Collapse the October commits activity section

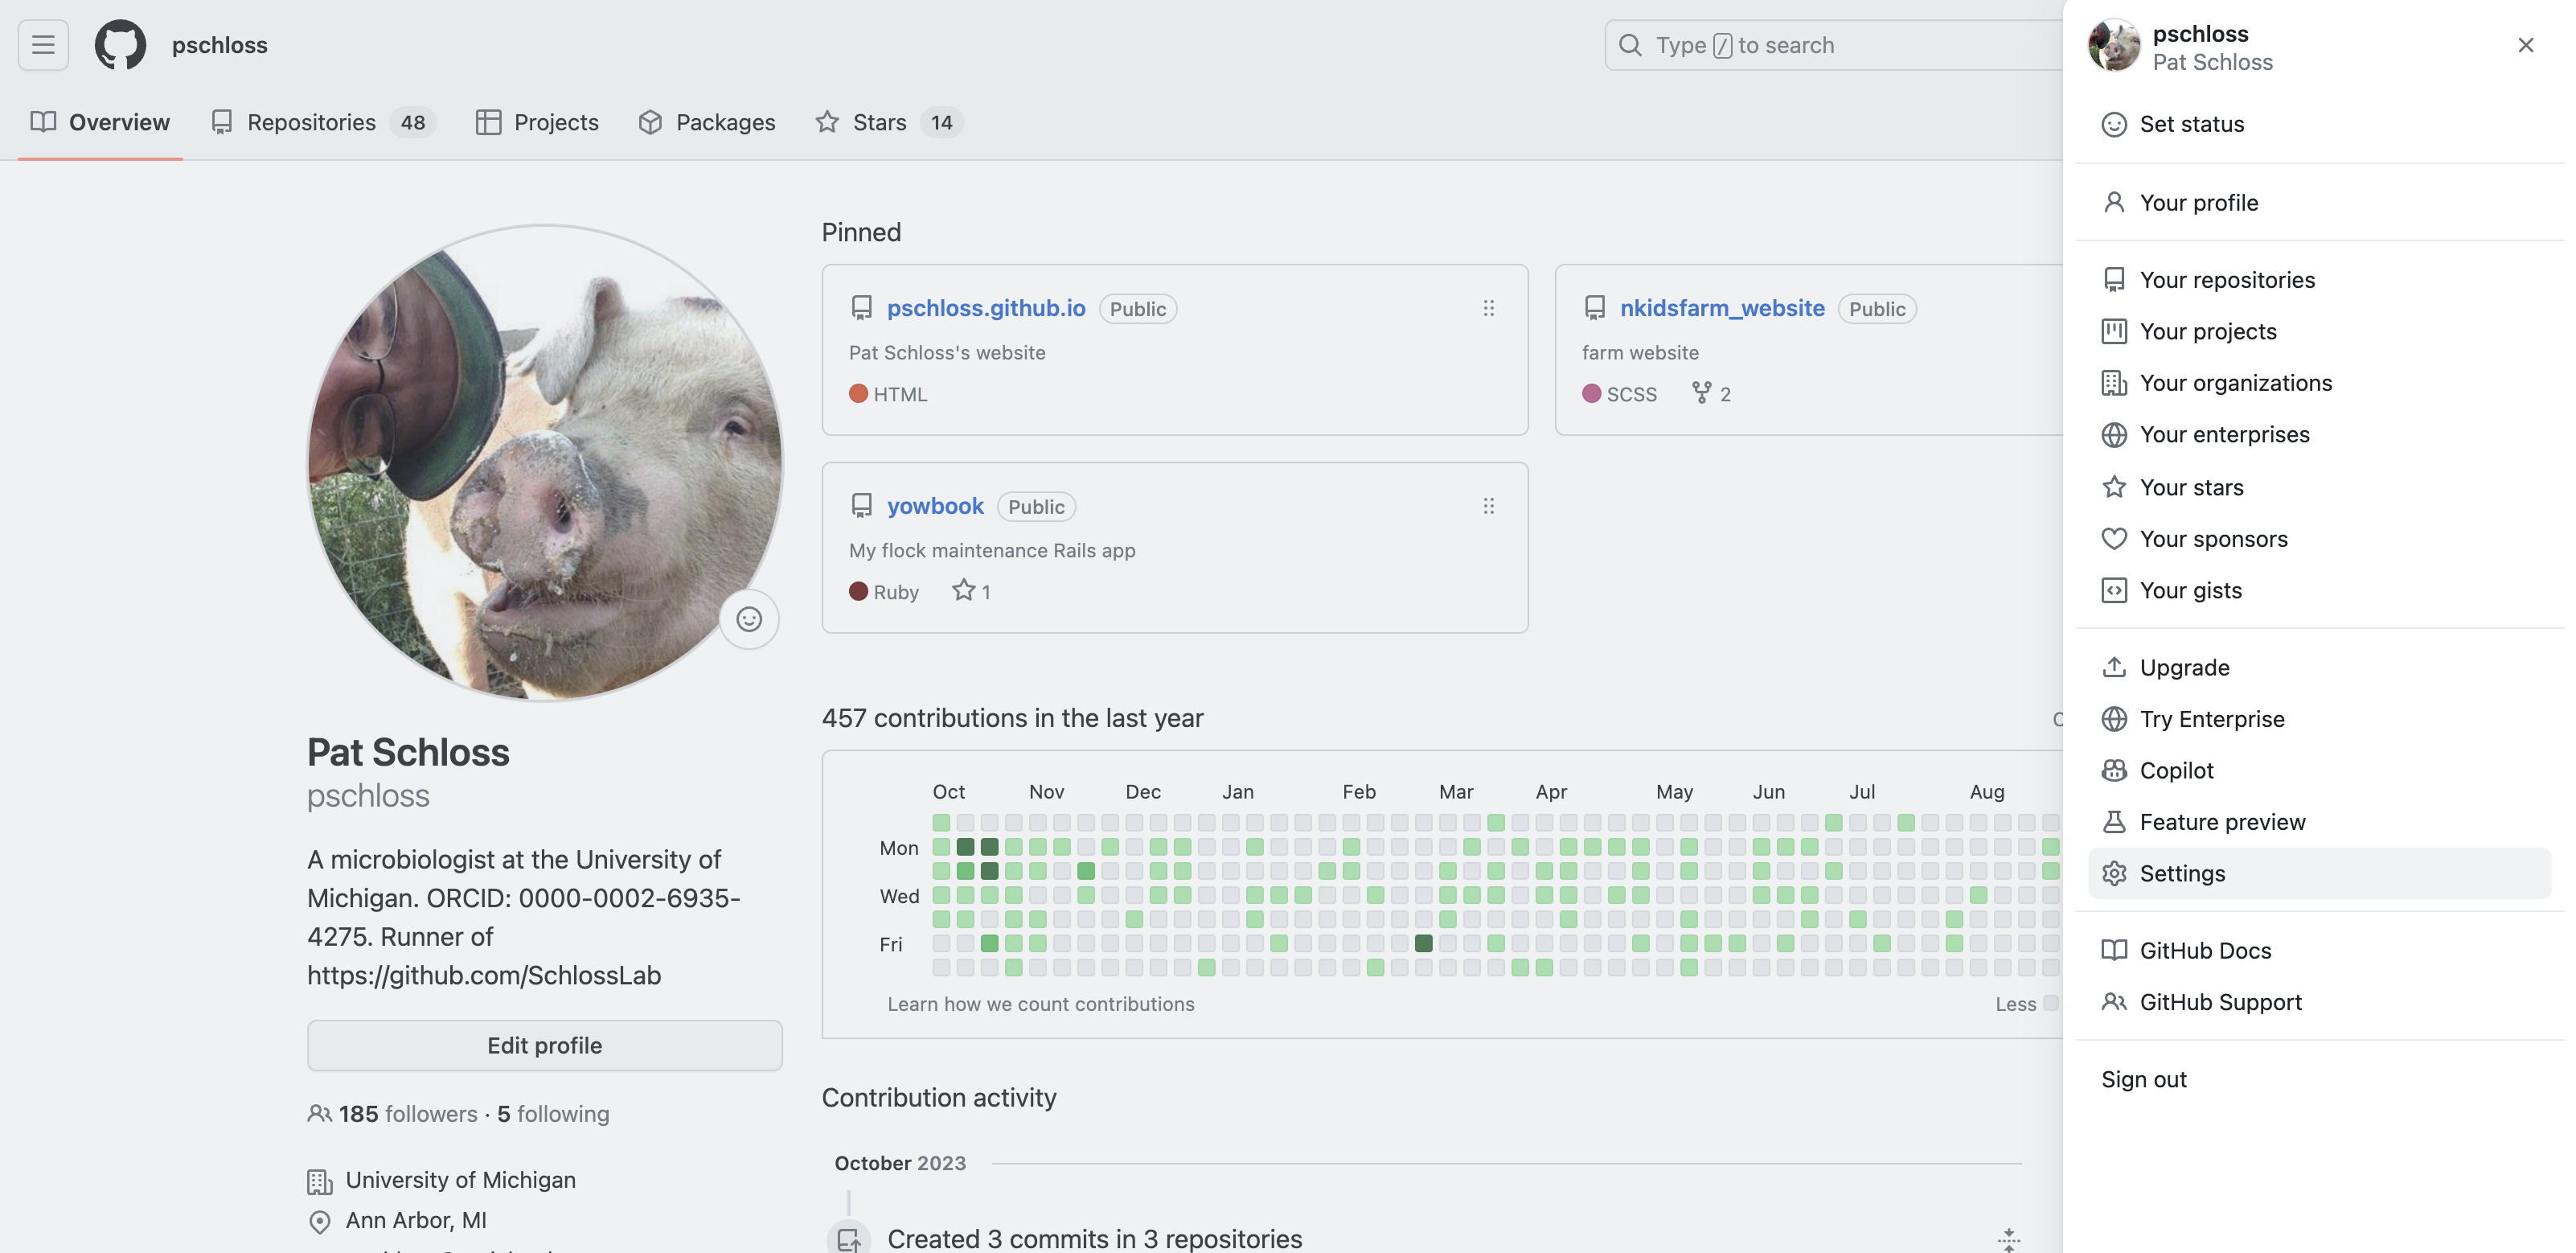2008,1239
